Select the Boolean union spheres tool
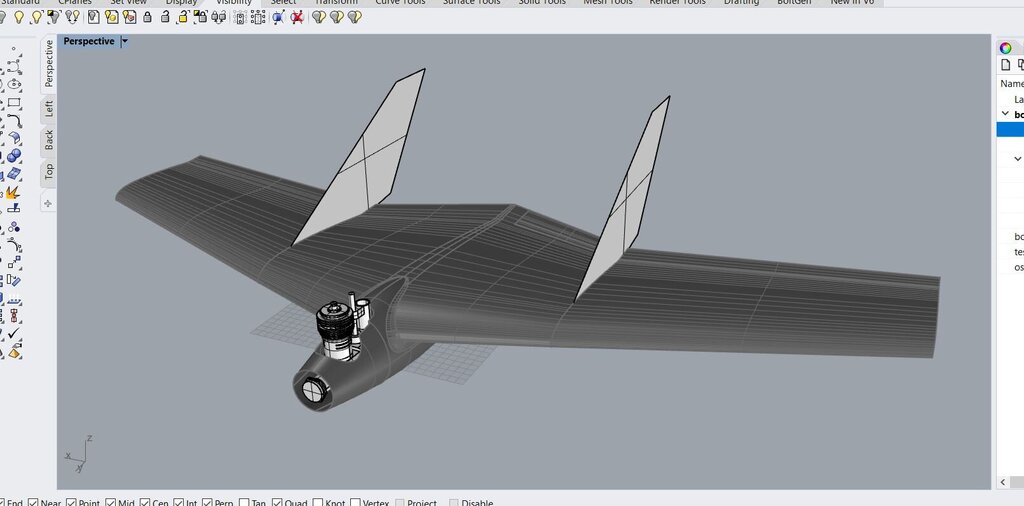 click(x=14, y=156)
